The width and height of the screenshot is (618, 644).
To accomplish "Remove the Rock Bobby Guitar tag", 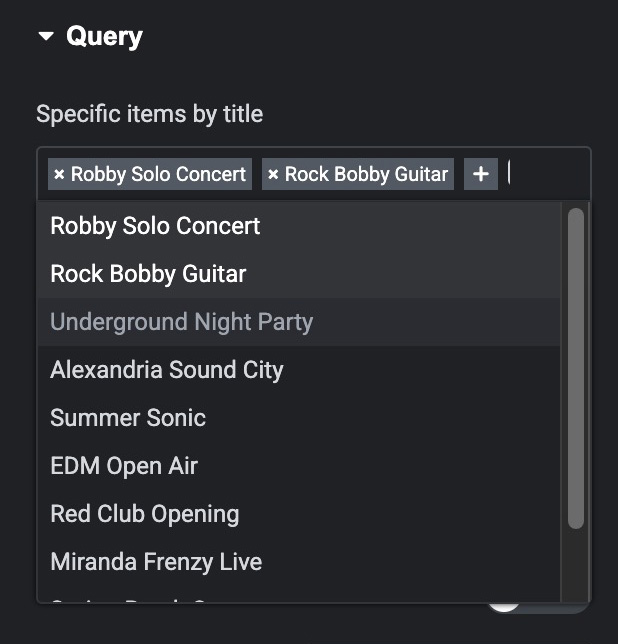I will coord(273,175).
